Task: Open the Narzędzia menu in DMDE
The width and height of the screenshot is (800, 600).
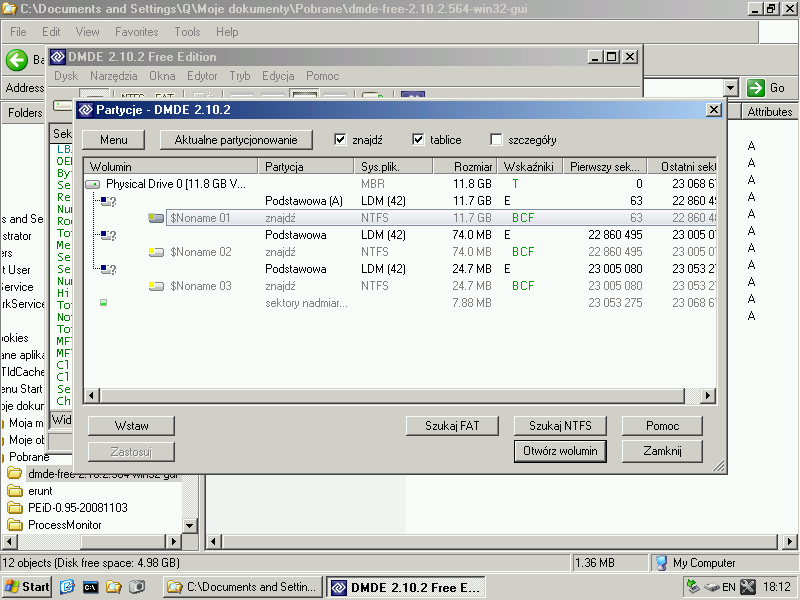Action: point(114,76)
